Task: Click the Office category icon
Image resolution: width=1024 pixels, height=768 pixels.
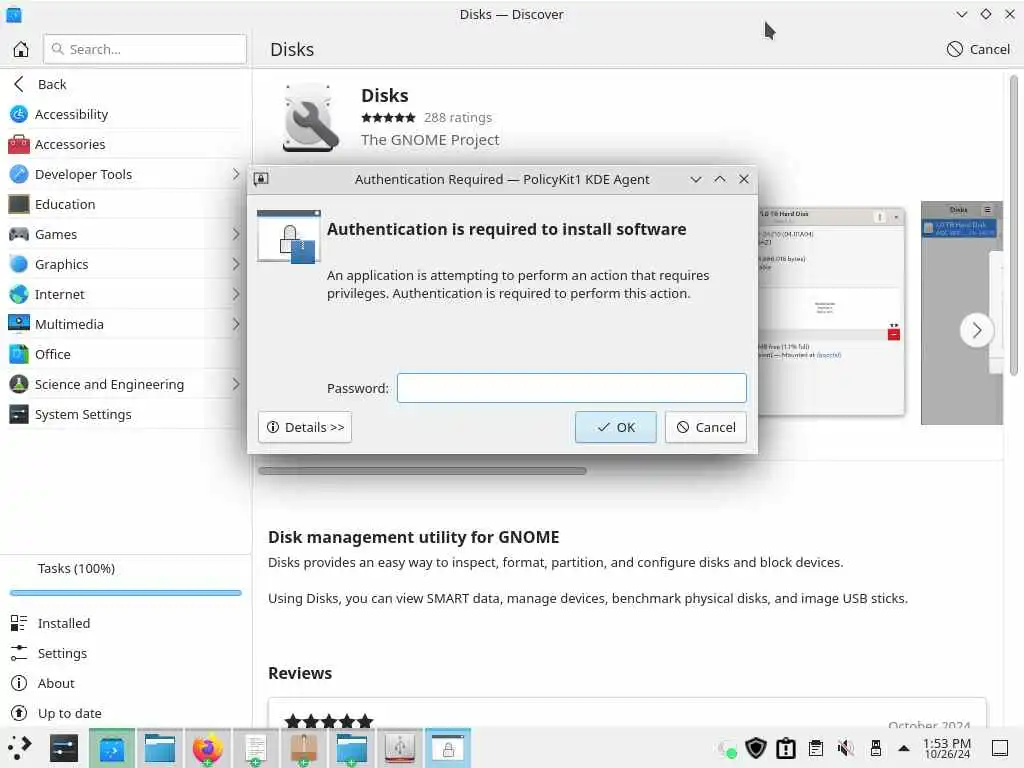Action: coord(19,354)
